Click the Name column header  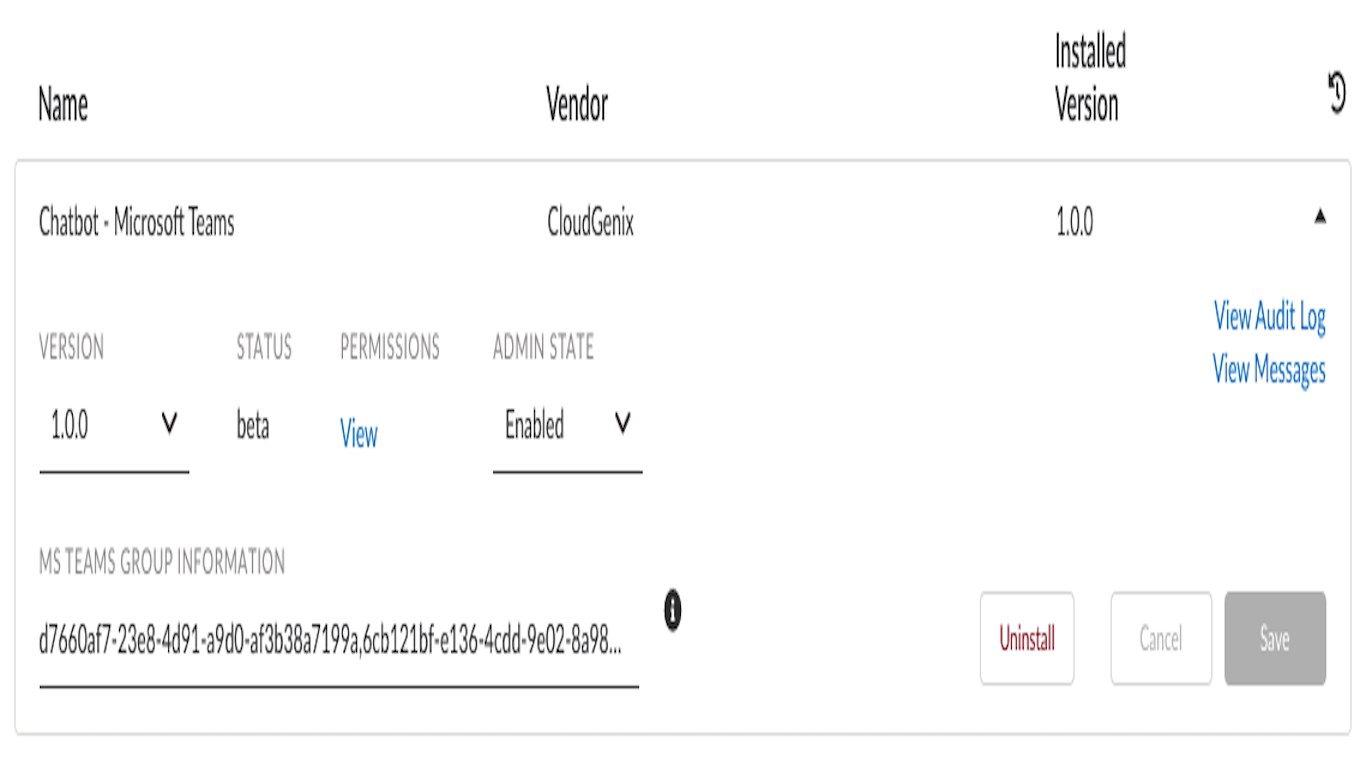pyautogui.click(x=63, y=104)
